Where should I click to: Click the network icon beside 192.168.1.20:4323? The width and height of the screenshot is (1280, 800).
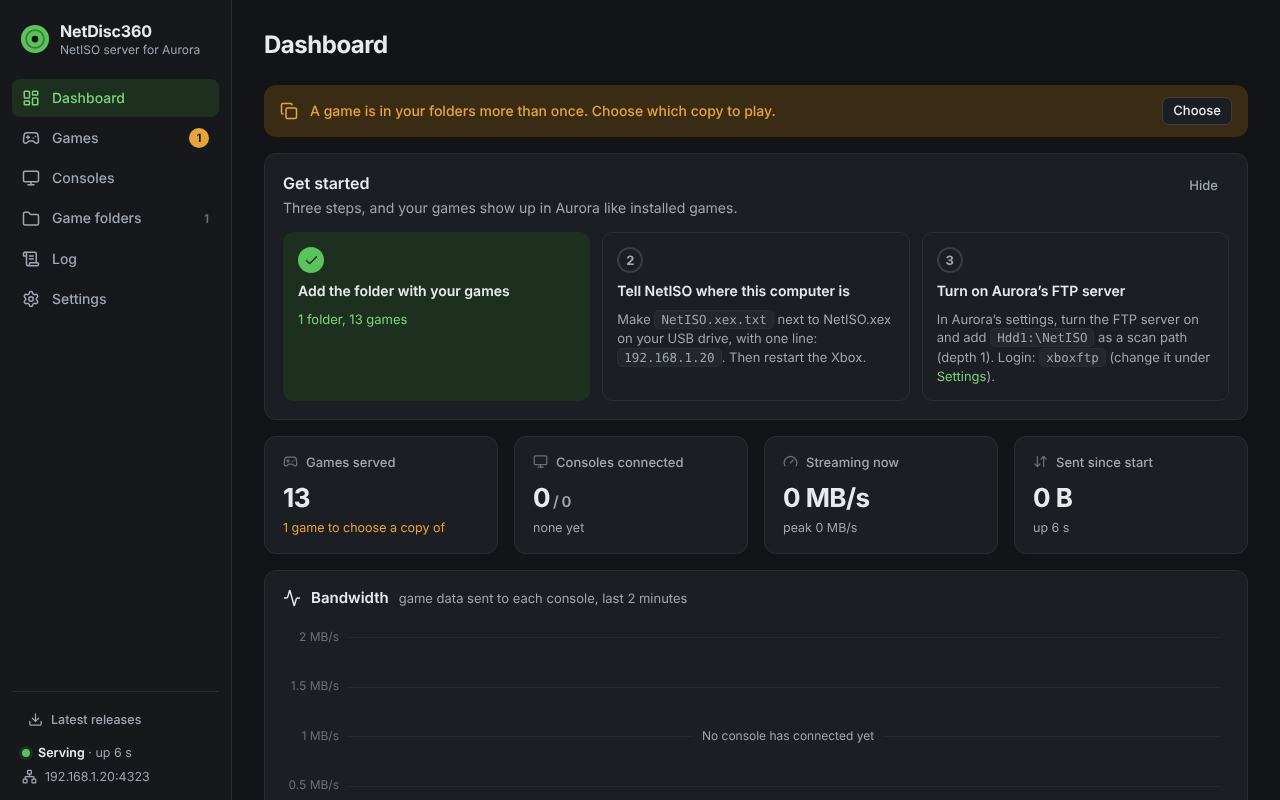(x=29, y=777)
